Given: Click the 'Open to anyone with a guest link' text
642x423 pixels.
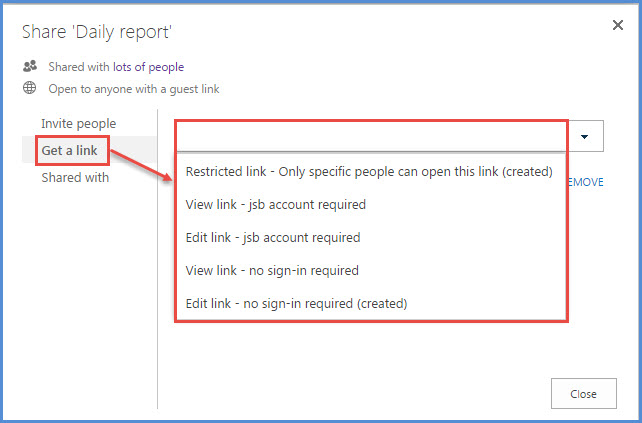Looking at the screenshot, I should pyautogui.click(x=134, y=89).
